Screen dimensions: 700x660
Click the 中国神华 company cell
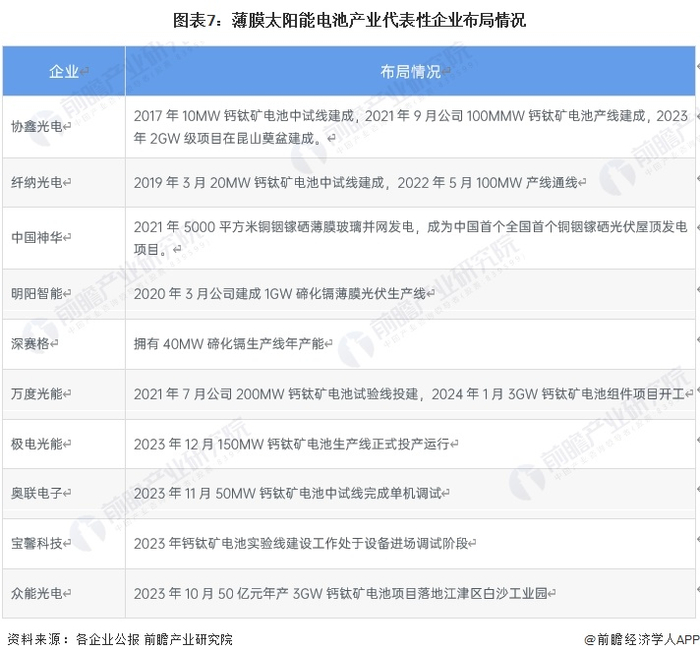point(64,238)
